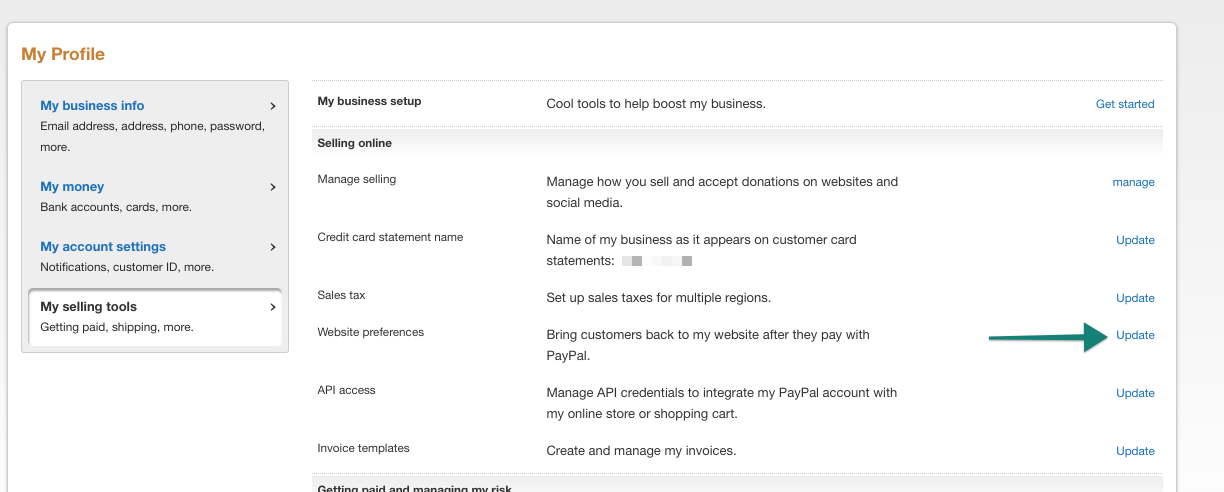Image resolution: width=1224 pixels, height=492 pixels.
Task: Click the 'API access' row label
Action: pos(346,390)
